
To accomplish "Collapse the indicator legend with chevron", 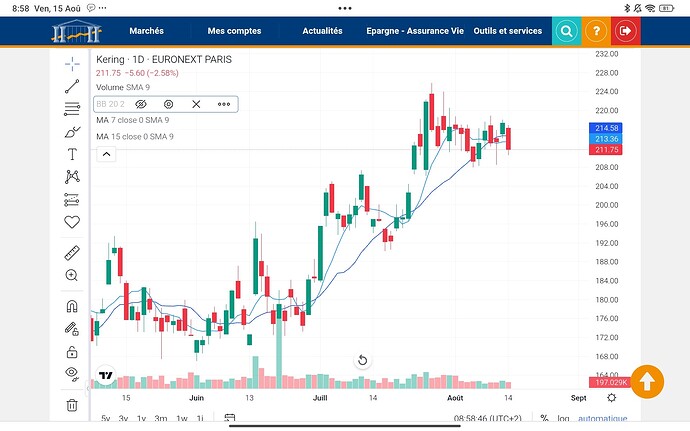I will (105, 154).
